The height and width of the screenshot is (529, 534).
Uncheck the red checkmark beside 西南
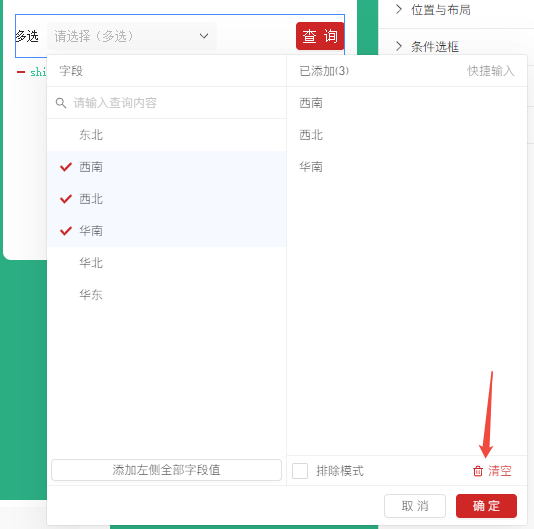pyautogui.click(x=66, y=167)
